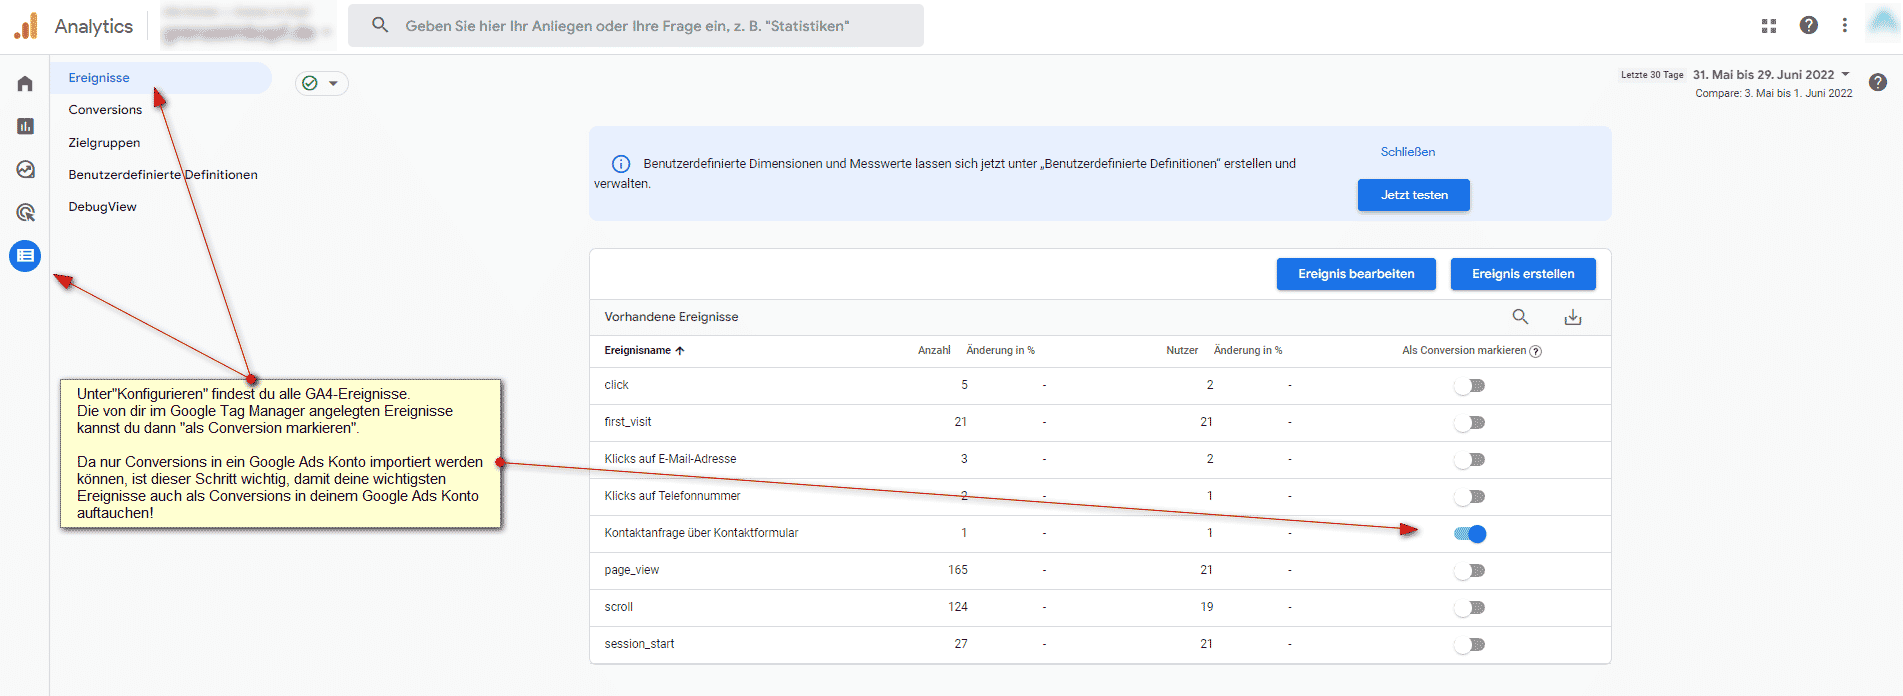Open the Explore icon in the sidebar
The image size is (1903, 696).
pos(25,170)
